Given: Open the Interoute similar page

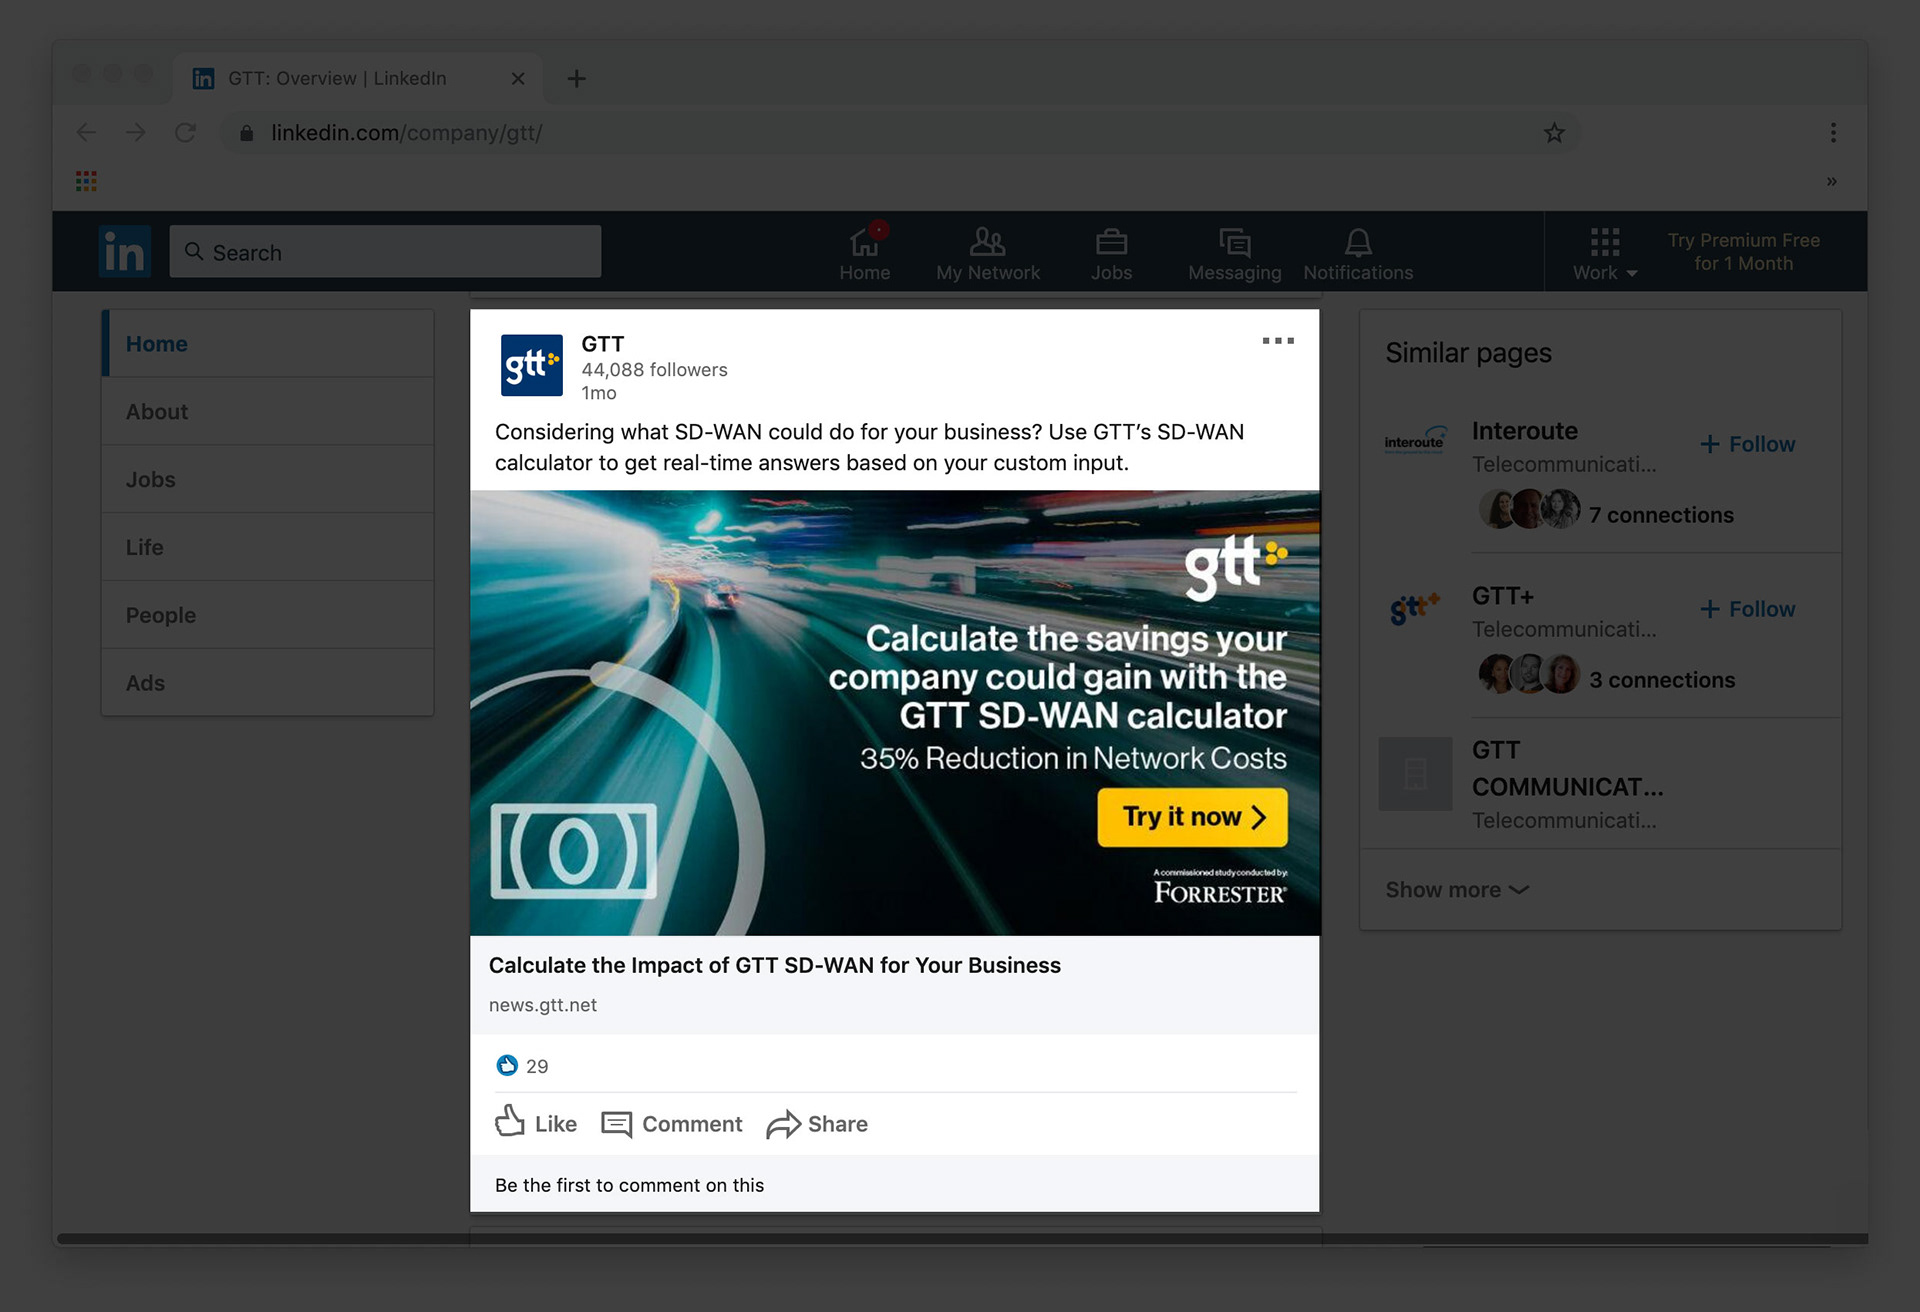Looking at the screenshot, I should [1524, 431].
